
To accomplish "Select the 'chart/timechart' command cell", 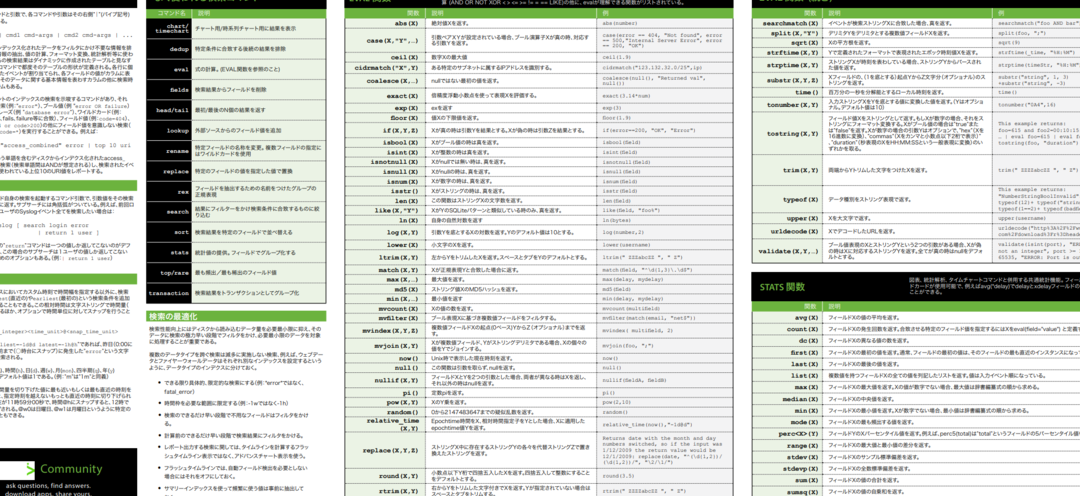I will click(x=169, y=29).
